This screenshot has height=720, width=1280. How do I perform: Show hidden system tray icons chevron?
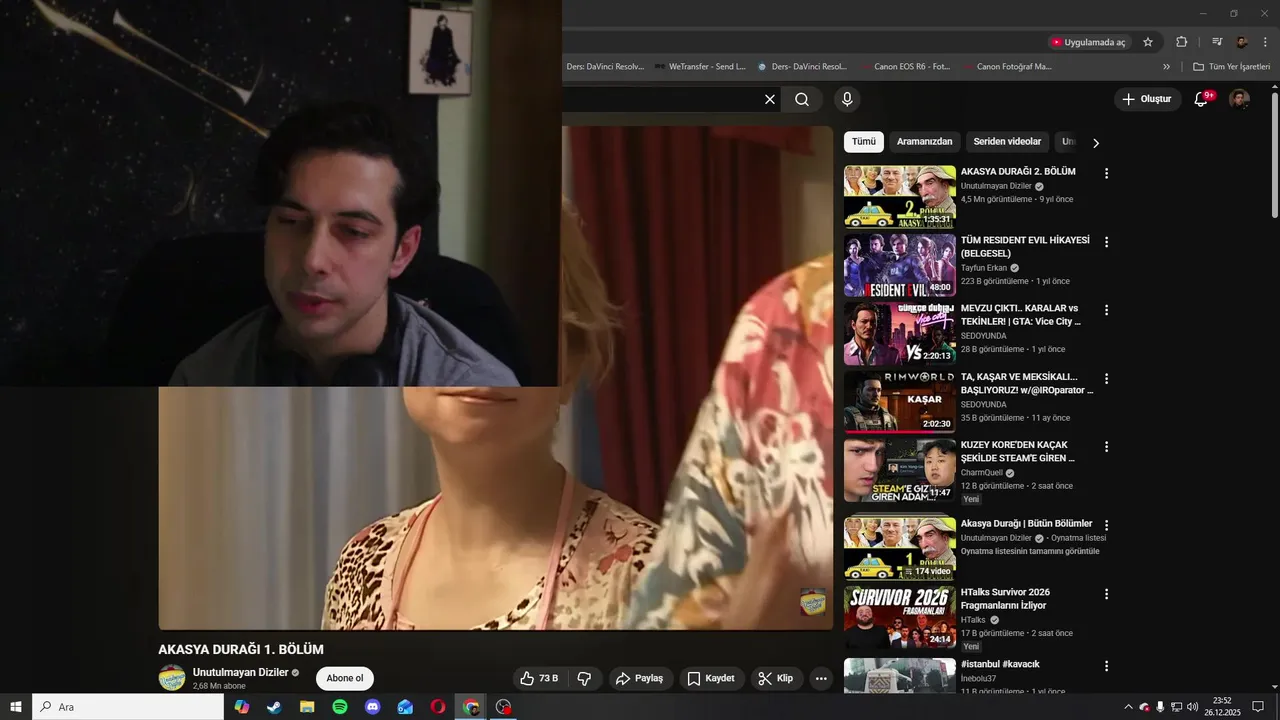(x=1129, y=707)
